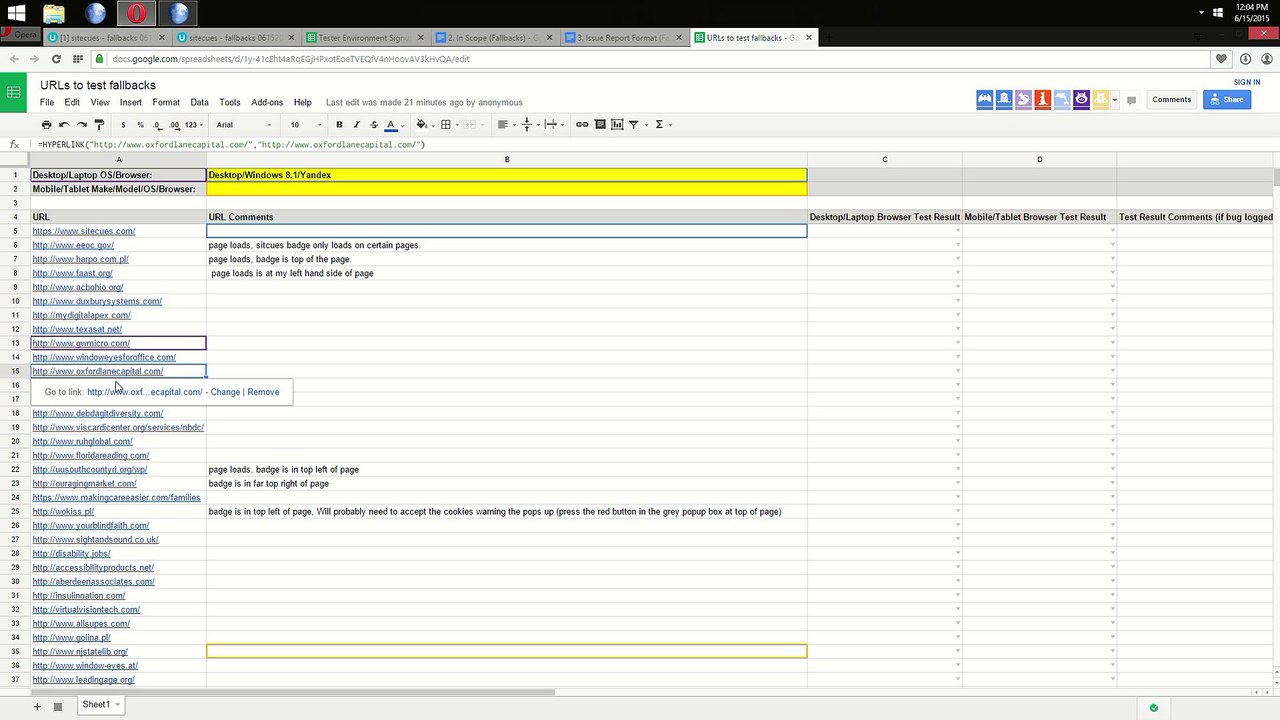Select the Paint format tool
This screenshot has width=1280, height=720.
tap(99, 125)
